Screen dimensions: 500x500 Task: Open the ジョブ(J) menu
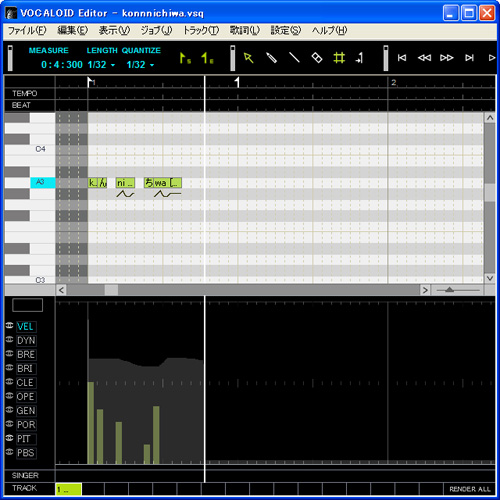156,31
